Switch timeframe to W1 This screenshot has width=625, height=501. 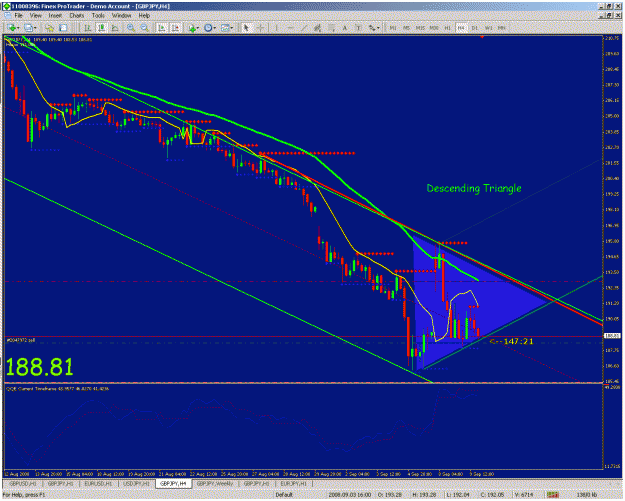(x=489, y=28)
